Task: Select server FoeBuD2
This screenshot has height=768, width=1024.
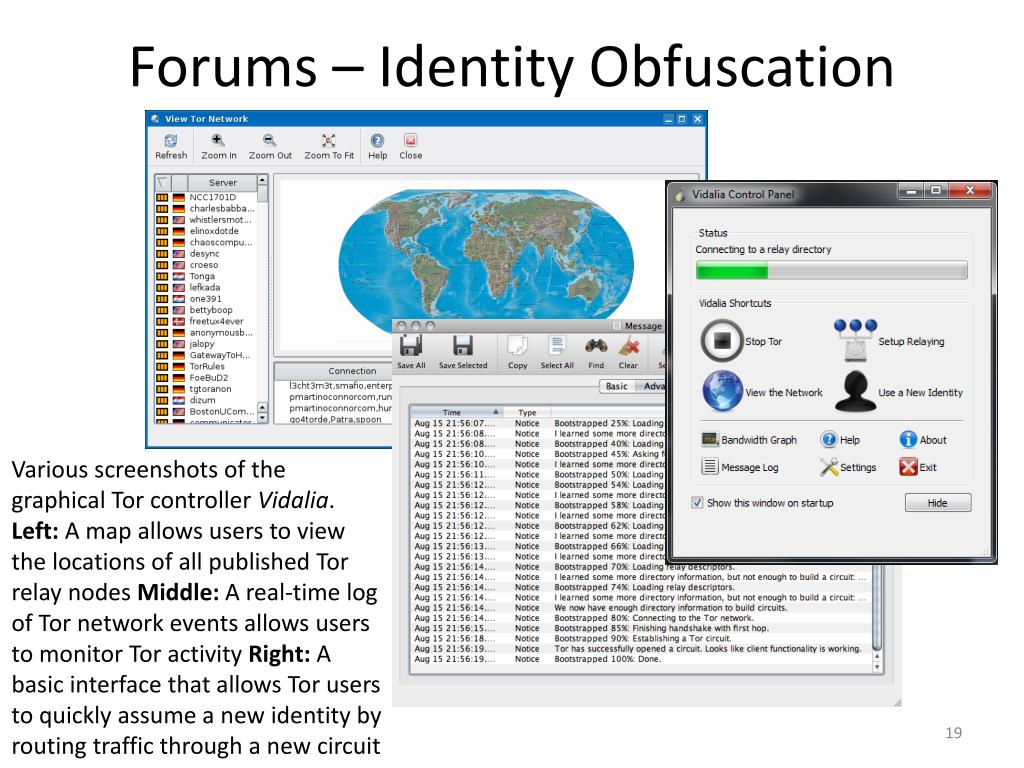Action: tap(205, 377)
